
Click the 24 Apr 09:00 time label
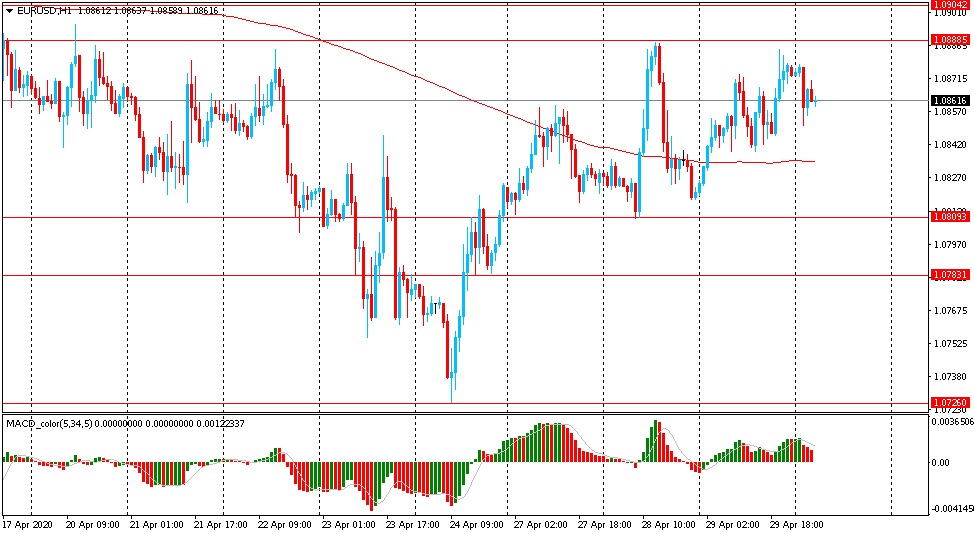476,525
